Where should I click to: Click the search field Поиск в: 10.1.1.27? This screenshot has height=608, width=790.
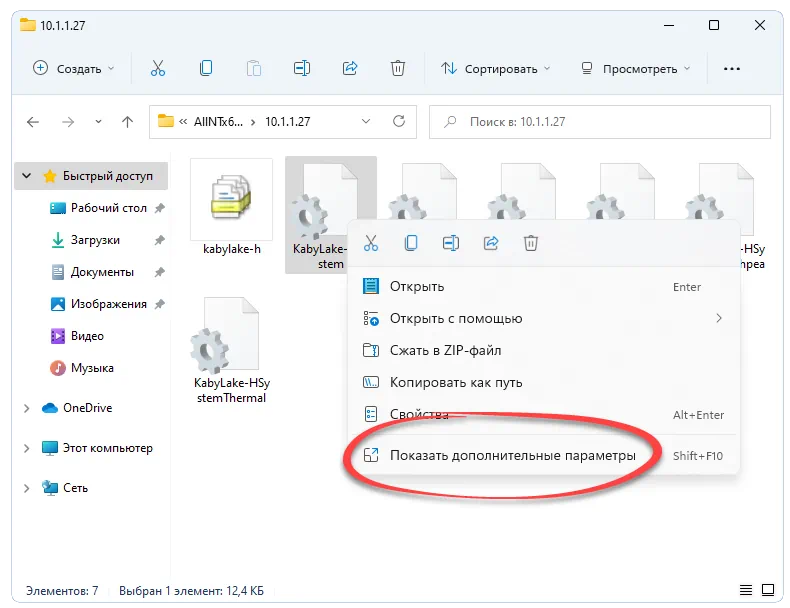600,122
